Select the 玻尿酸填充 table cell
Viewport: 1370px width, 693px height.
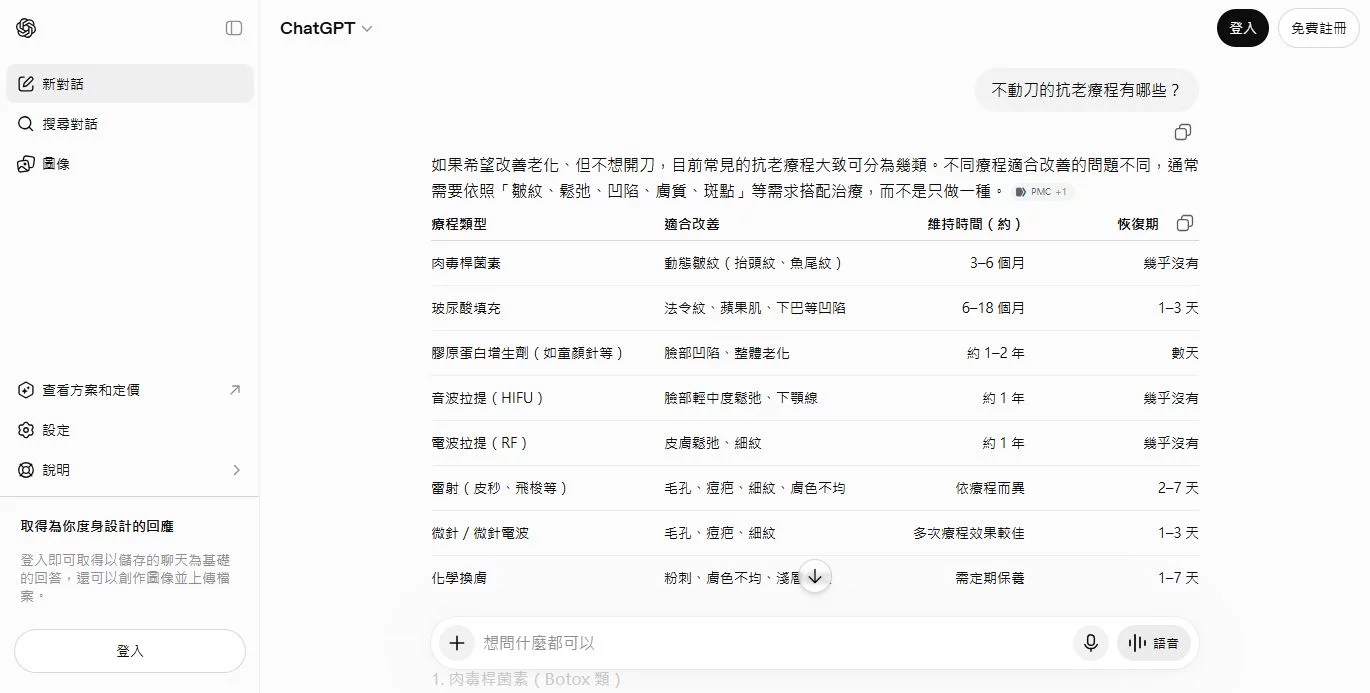(467, 308)
